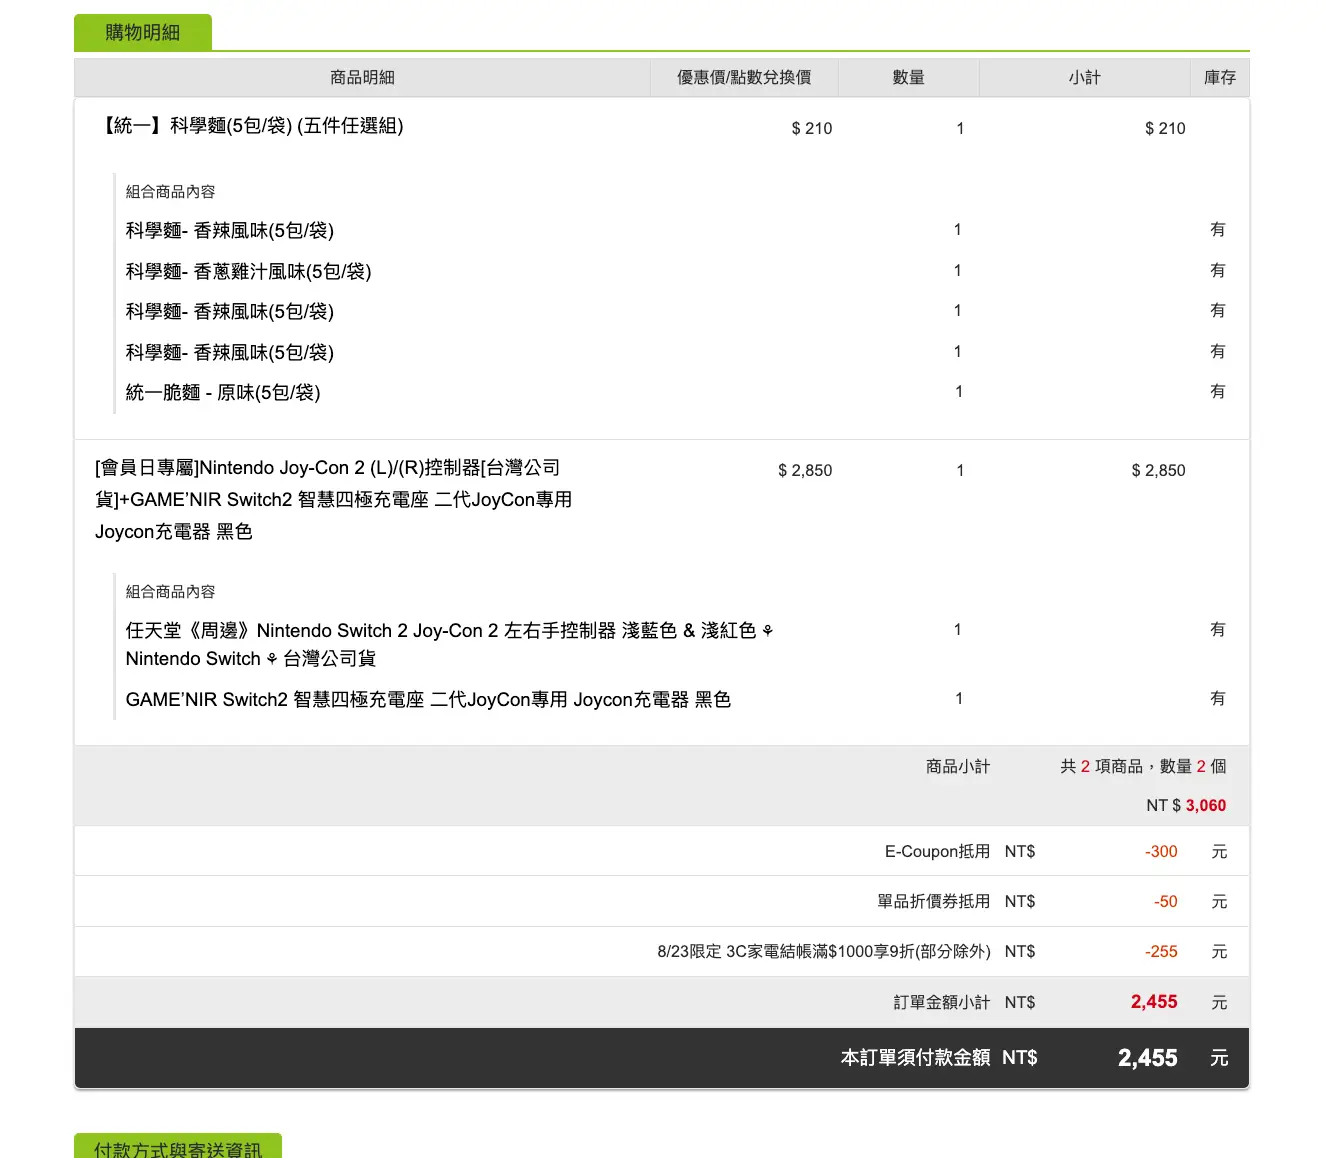Viewport: 1325px width, 1158px height.
Task: Click quantity 1 of the Joy-Con 2 bundle
Action: [960, 470]
